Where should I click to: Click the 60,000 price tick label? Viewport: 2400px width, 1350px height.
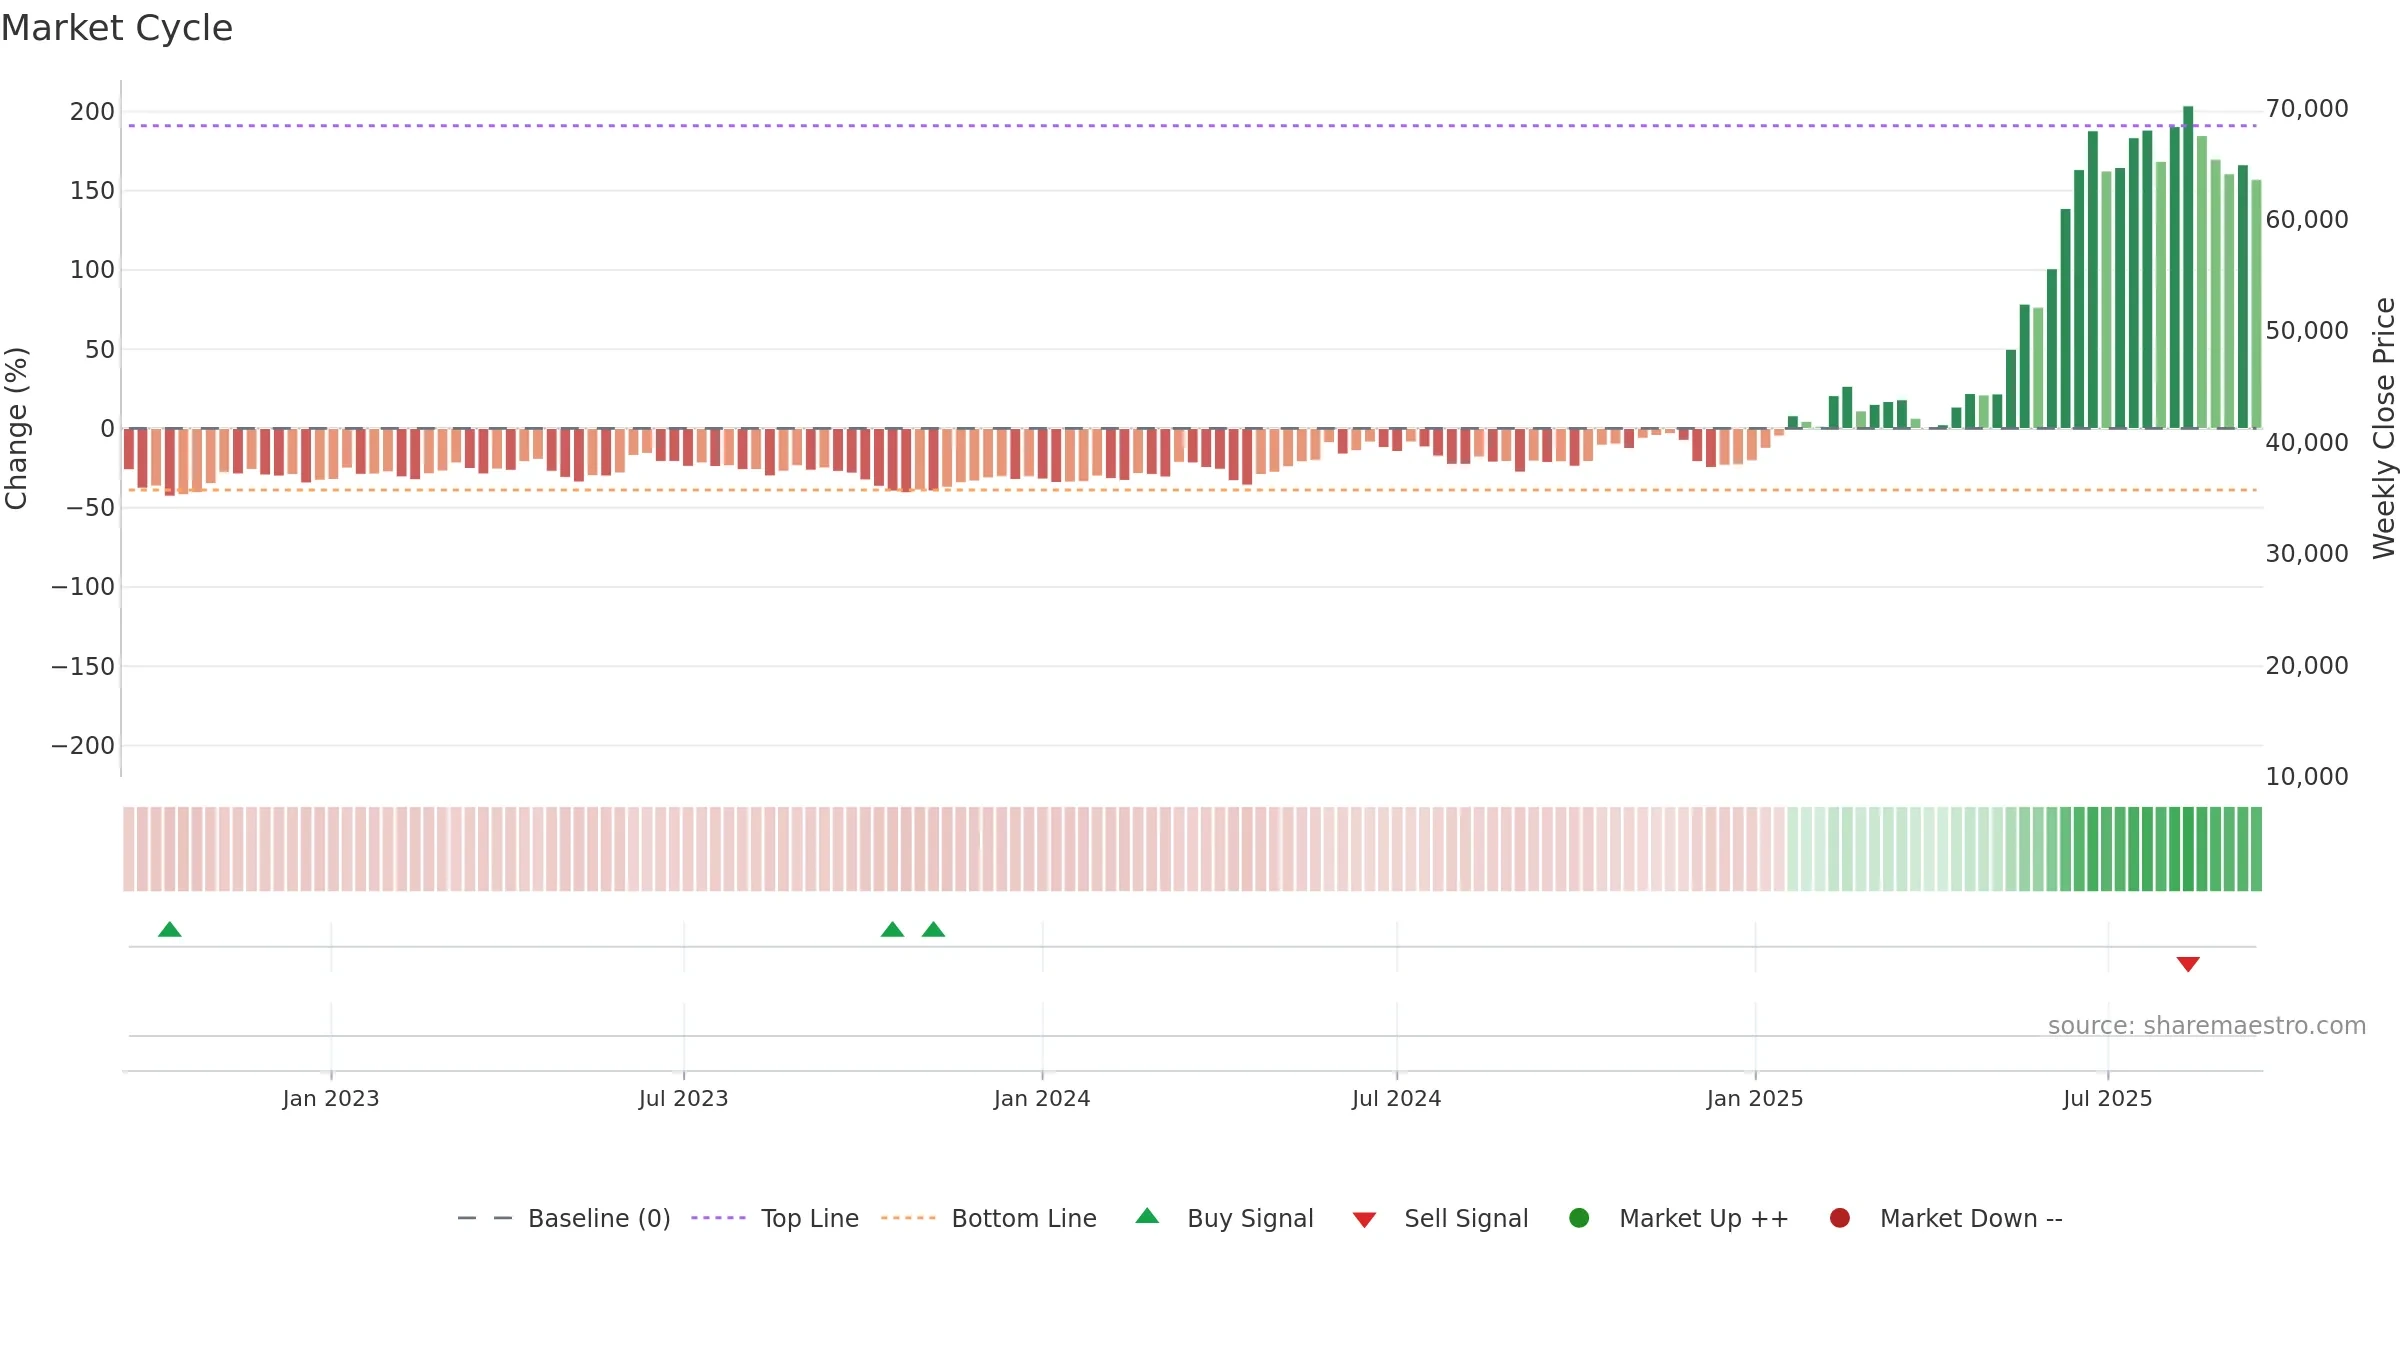click(x=2307, y=220)
